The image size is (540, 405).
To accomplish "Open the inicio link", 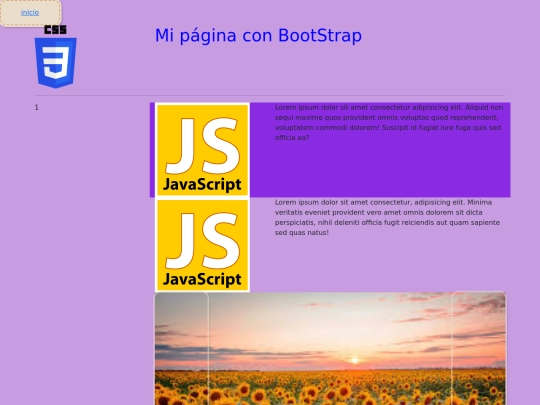I will point(30,13).
